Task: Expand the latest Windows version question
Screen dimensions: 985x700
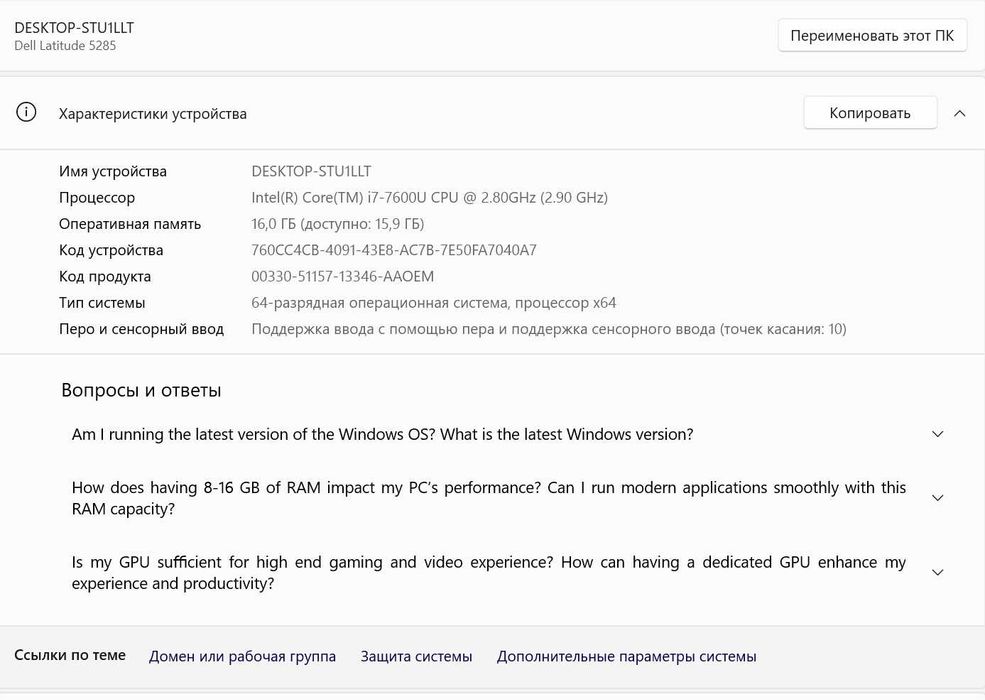Action: click(937, 434)
